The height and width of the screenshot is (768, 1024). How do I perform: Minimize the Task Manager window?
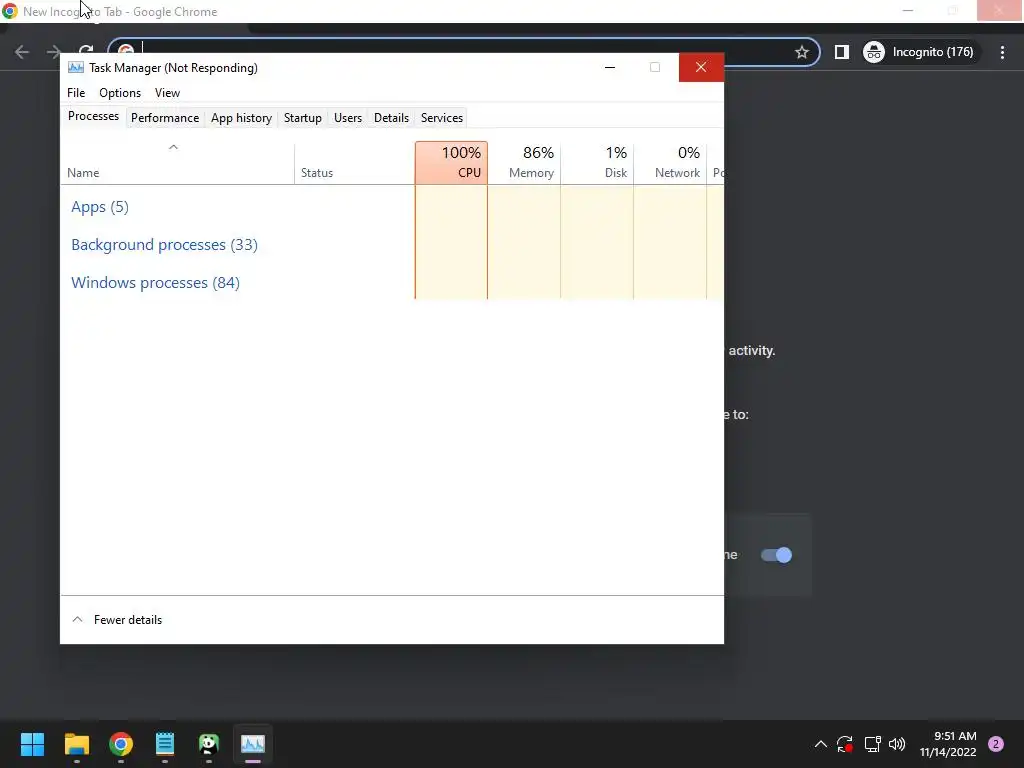pos(610,67)
